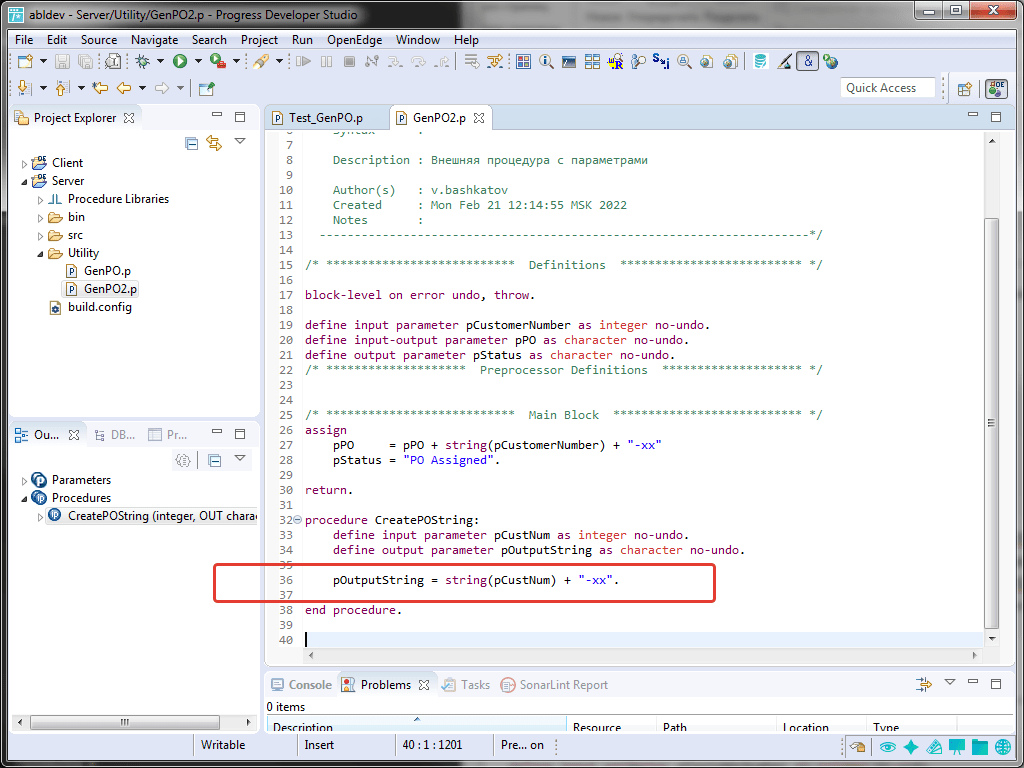Click the Outline horizontal scrollbar thumb

click(x=125, y=722)
